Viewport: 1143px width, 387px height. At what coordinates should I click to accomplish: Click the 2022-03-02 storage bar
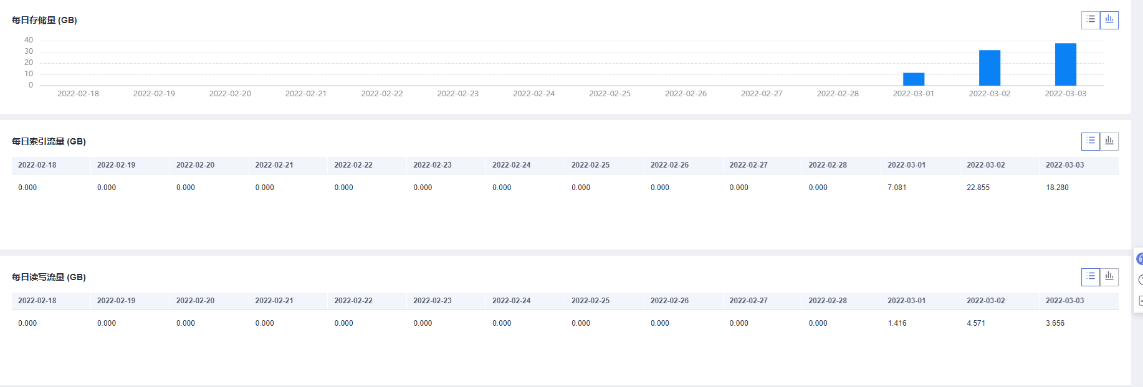pyautogui.click(x=989, y=68)
